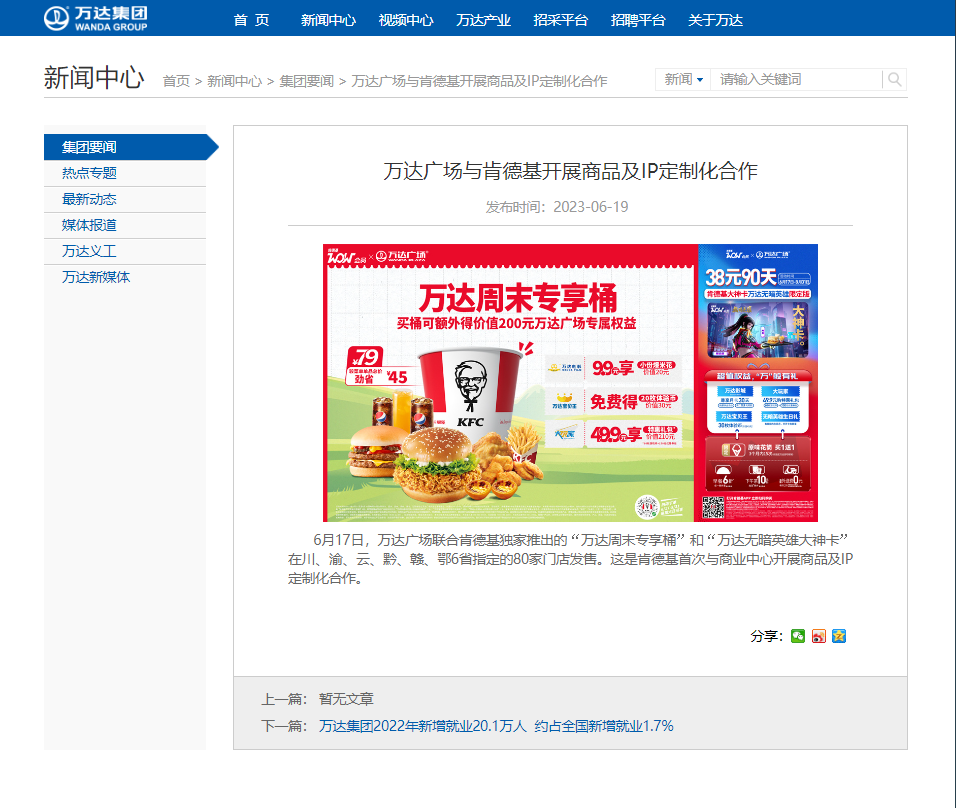The width and height of the screenshot is (956, 808).
Task: Select 万达新媒体 in the sidebar
Action: point(125,277)
